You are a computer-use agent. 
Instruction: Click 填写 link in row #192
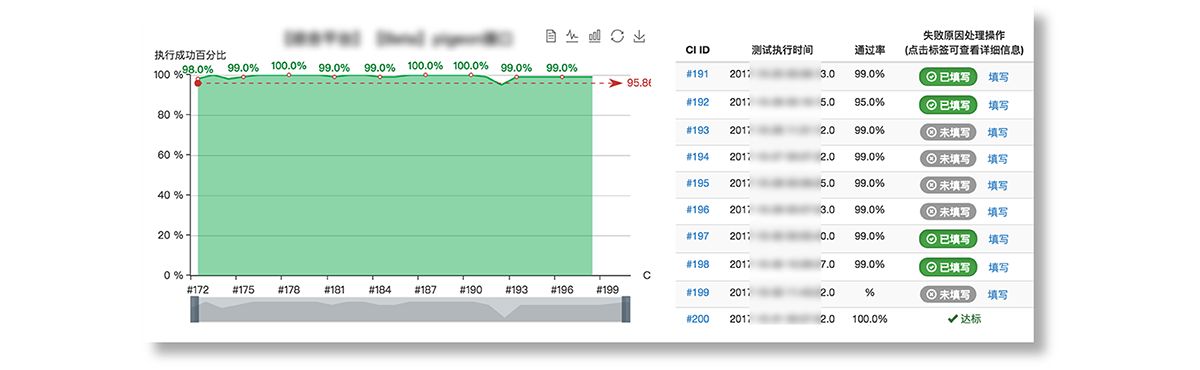click(x=998, y=105)
